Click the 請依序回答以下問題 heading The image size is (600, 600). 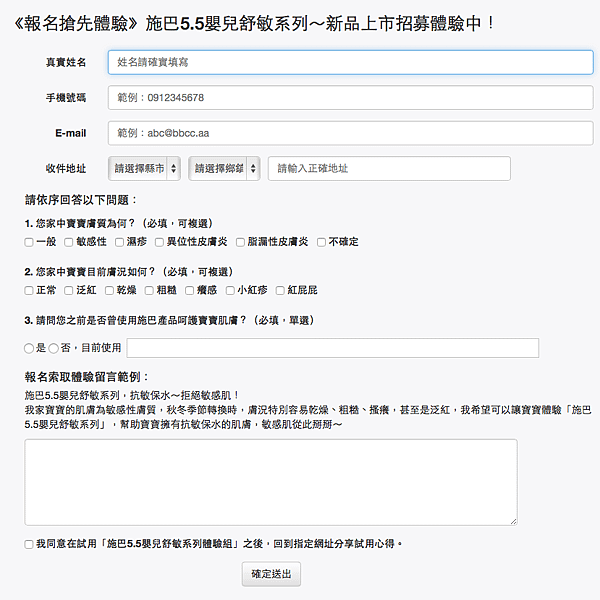80,200
